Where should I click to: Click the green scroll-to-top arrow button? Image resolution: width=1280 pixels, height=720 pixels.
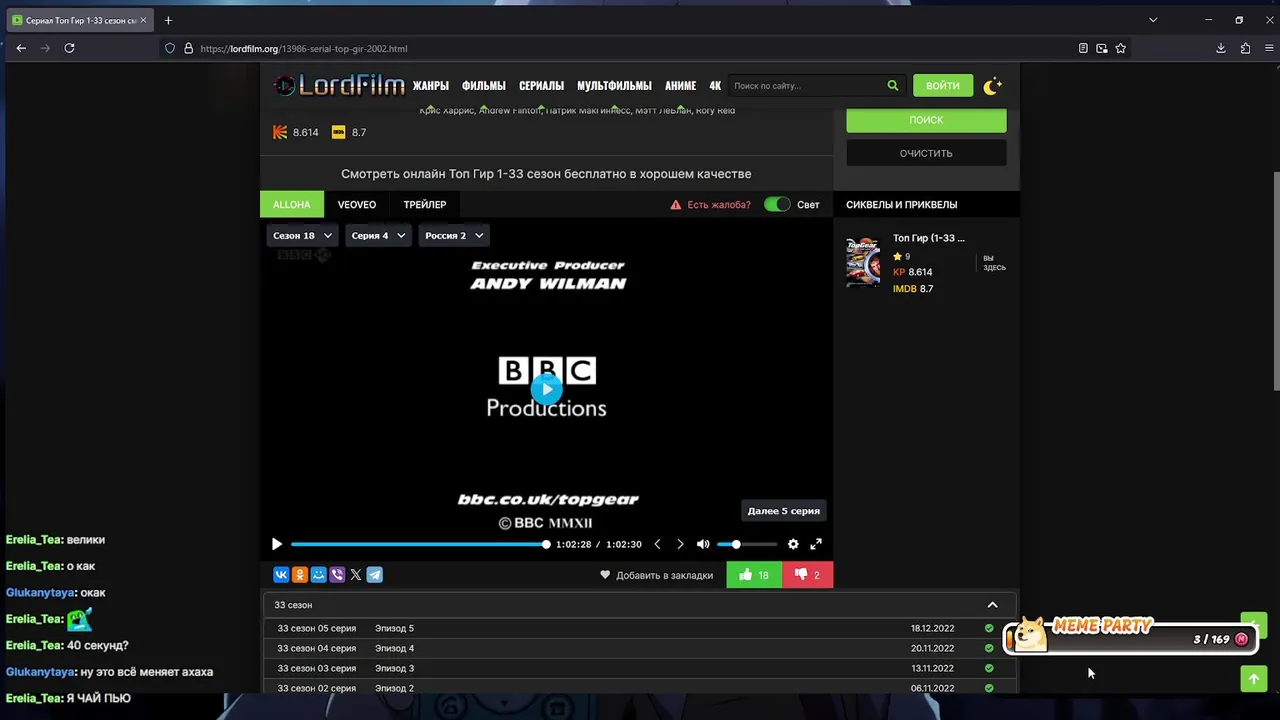click(x=1254, y=678)
